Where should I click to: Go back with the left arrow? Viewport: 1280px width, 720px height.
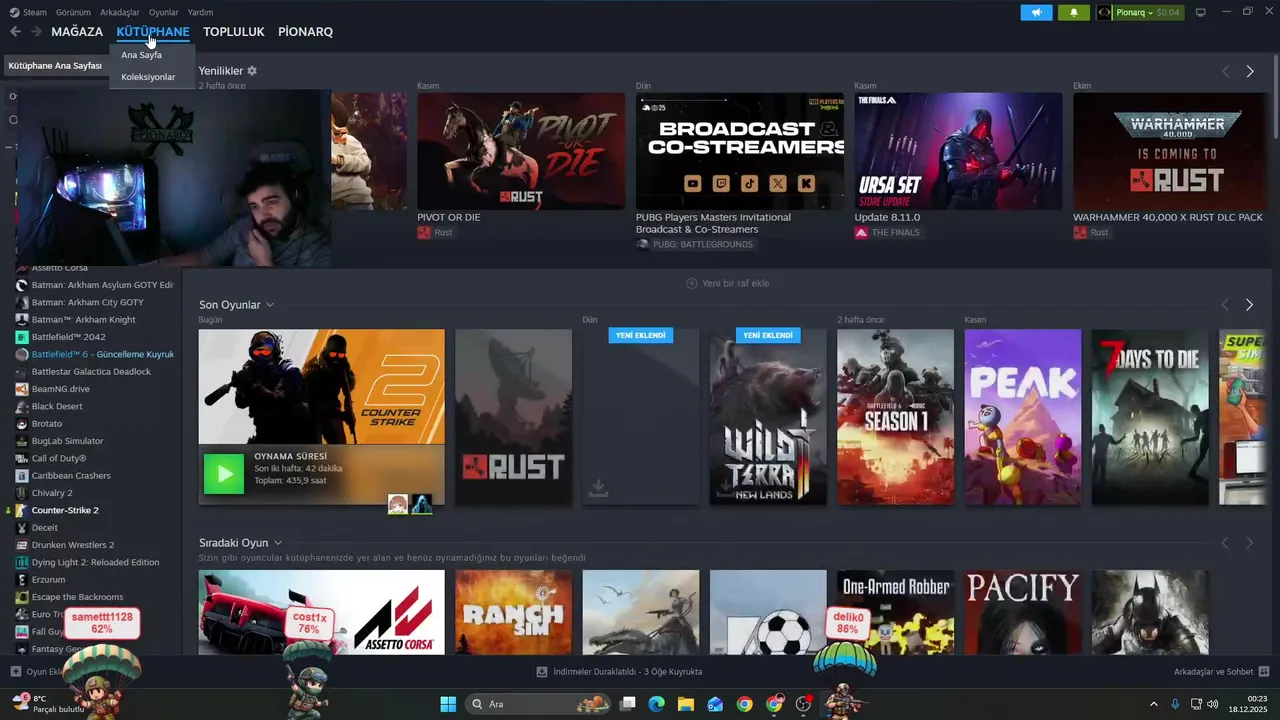click(x=15, y=32)
